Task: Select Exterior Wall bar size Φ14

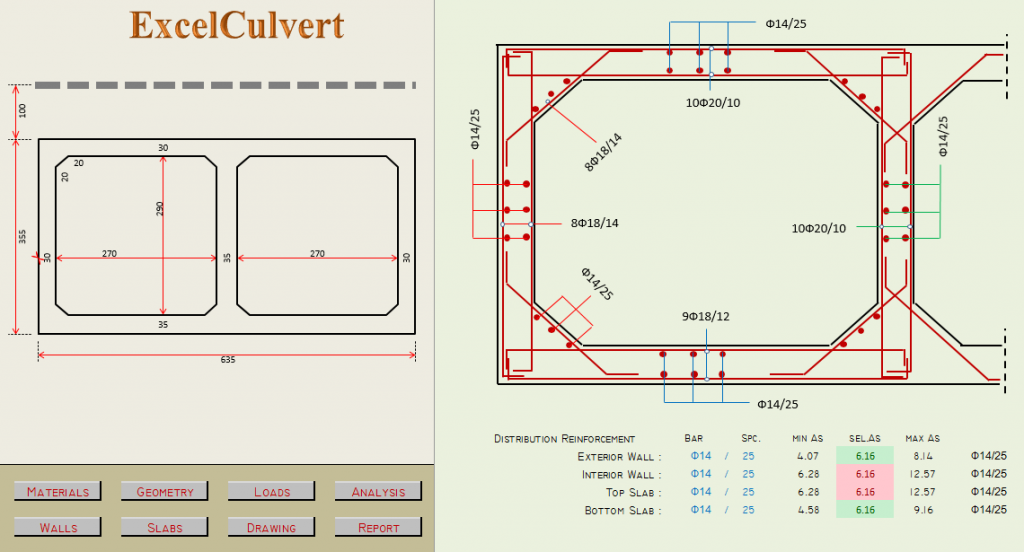Action: pos(701,456)
